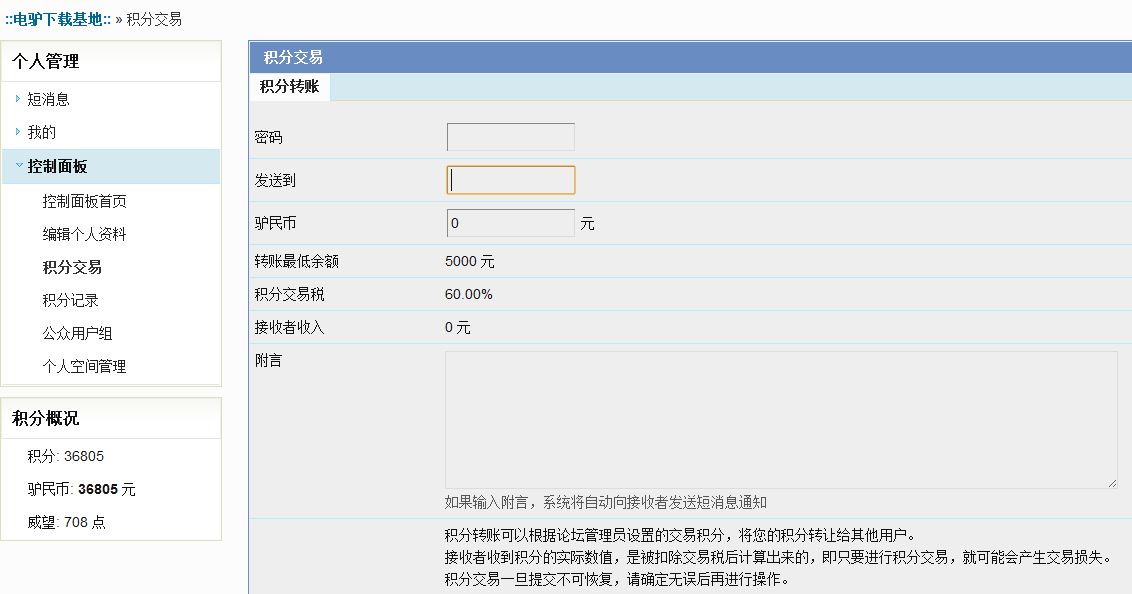Image resolution: width=1132 pixels, height=594 pixels.
Task: Go to 控制面板首页
Action: coord(84,202)
